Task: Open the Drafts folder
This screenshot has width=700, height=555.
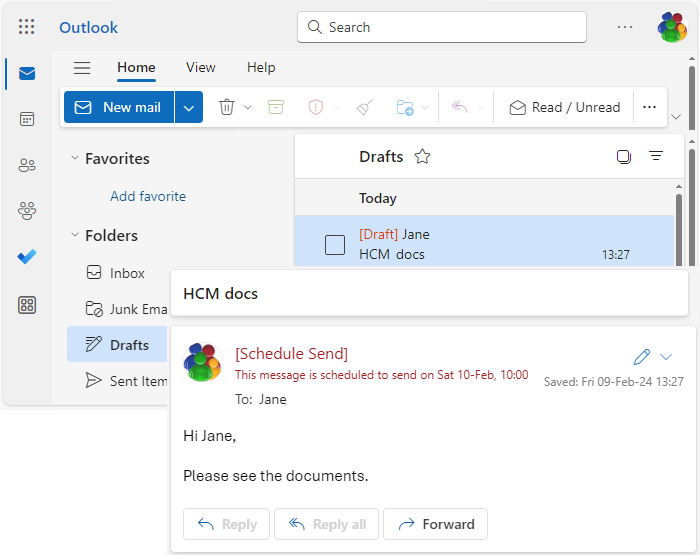Action: pyautogui.click(x=117, y=344)
